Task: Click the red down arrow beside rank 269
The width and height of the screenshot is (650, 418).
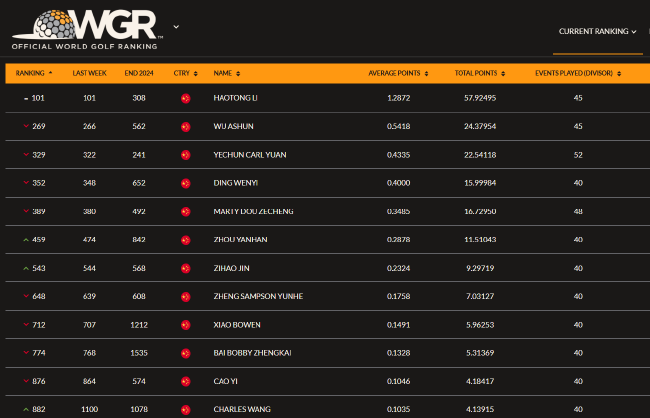Action: coord(26,126)
